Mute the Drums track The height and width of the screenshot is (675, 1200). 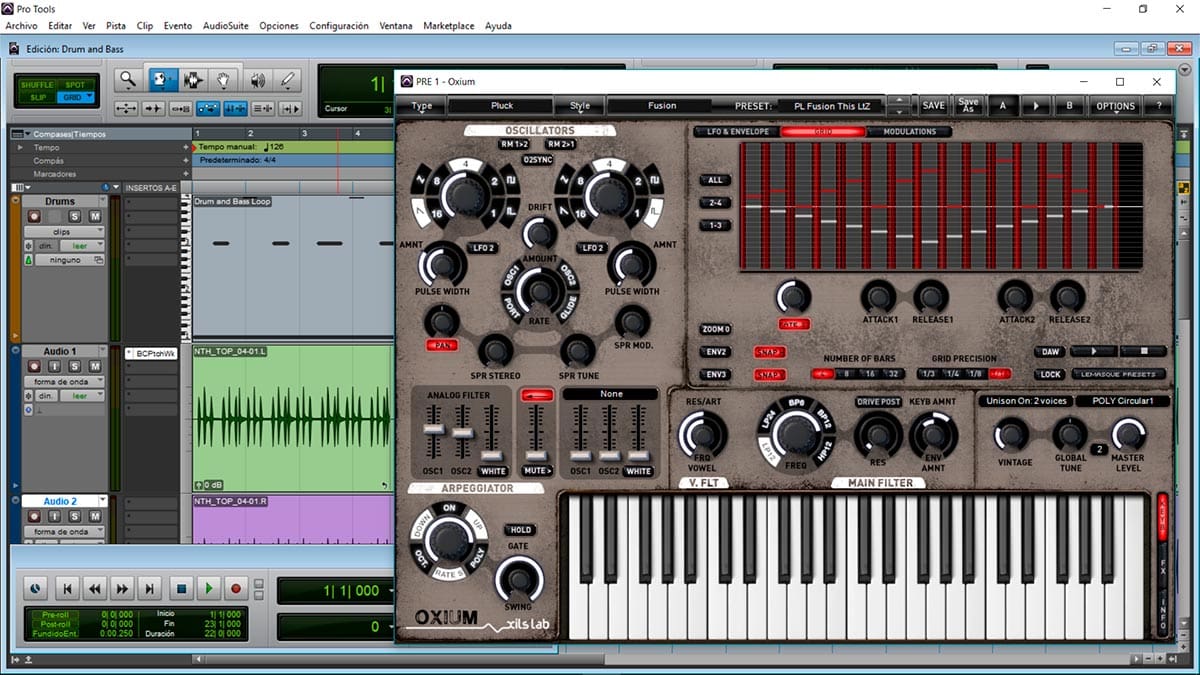tap(95, 216)
